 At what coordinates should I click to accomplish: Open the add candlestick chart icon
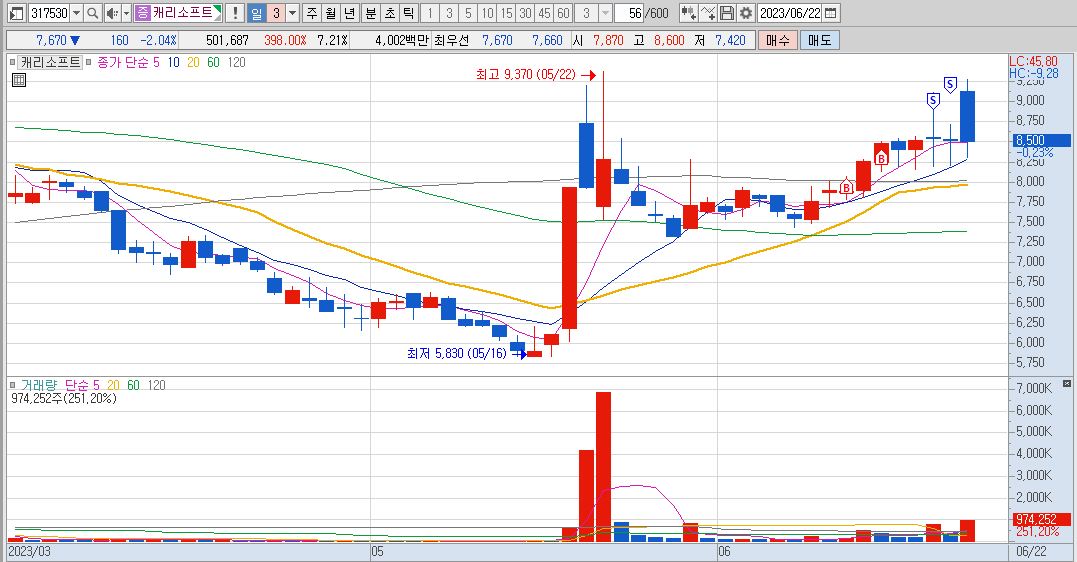(688, 13)
